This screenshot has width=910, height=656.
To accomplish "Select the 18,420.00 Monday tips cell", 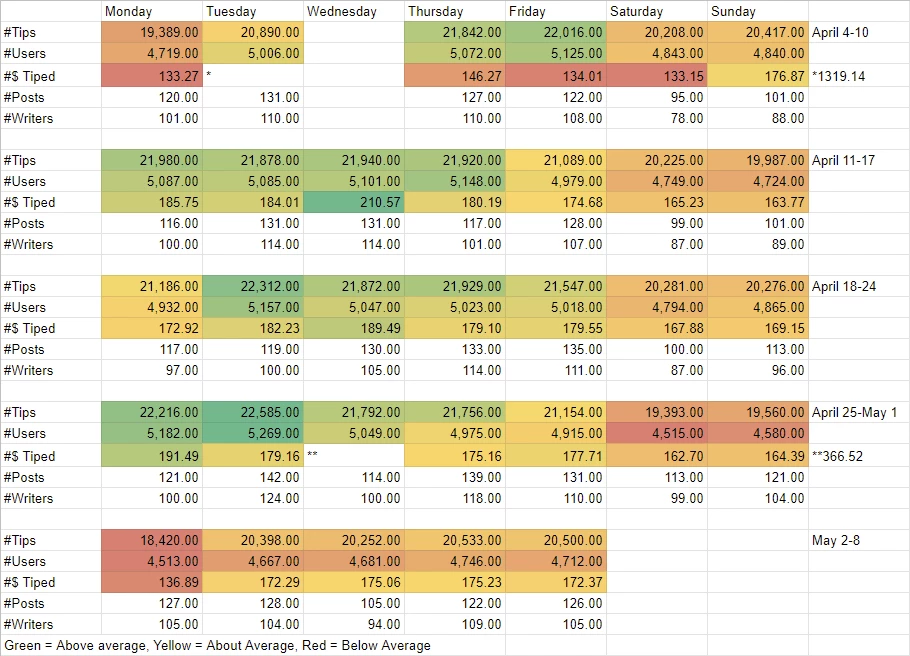I will point(151,540).
